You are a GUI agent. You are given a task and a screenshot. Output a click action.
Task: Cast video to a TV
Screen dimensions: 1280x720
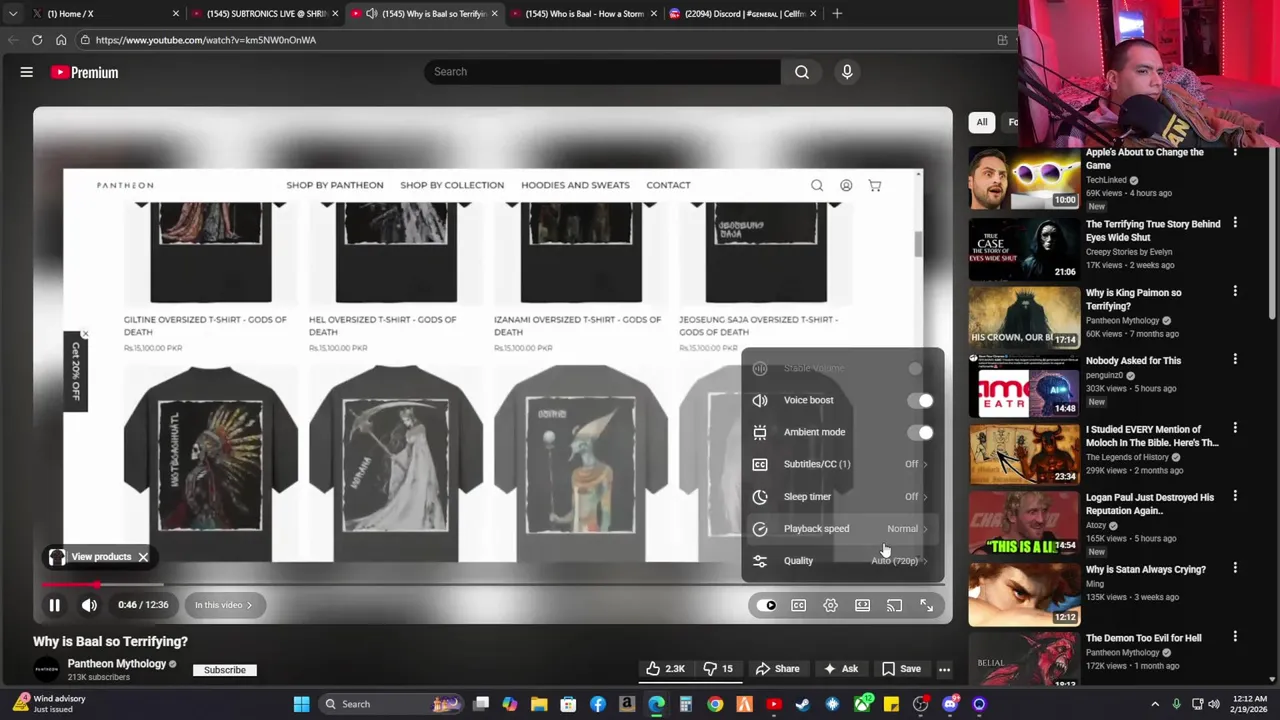894,605
